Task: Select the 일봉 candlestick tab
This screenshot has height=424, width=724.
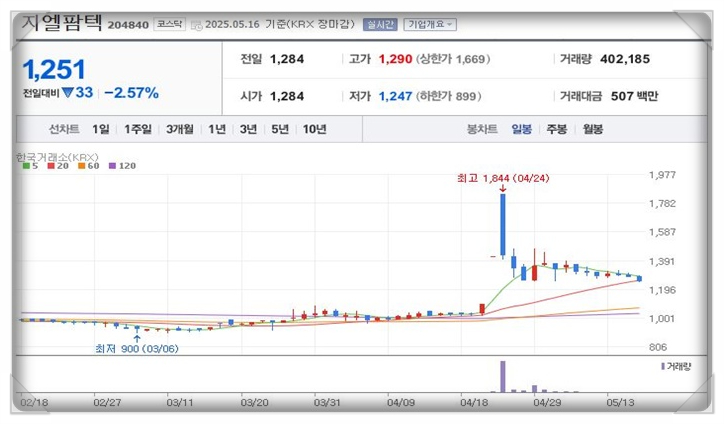Action: pyautogui.click(x=521, y=129)
